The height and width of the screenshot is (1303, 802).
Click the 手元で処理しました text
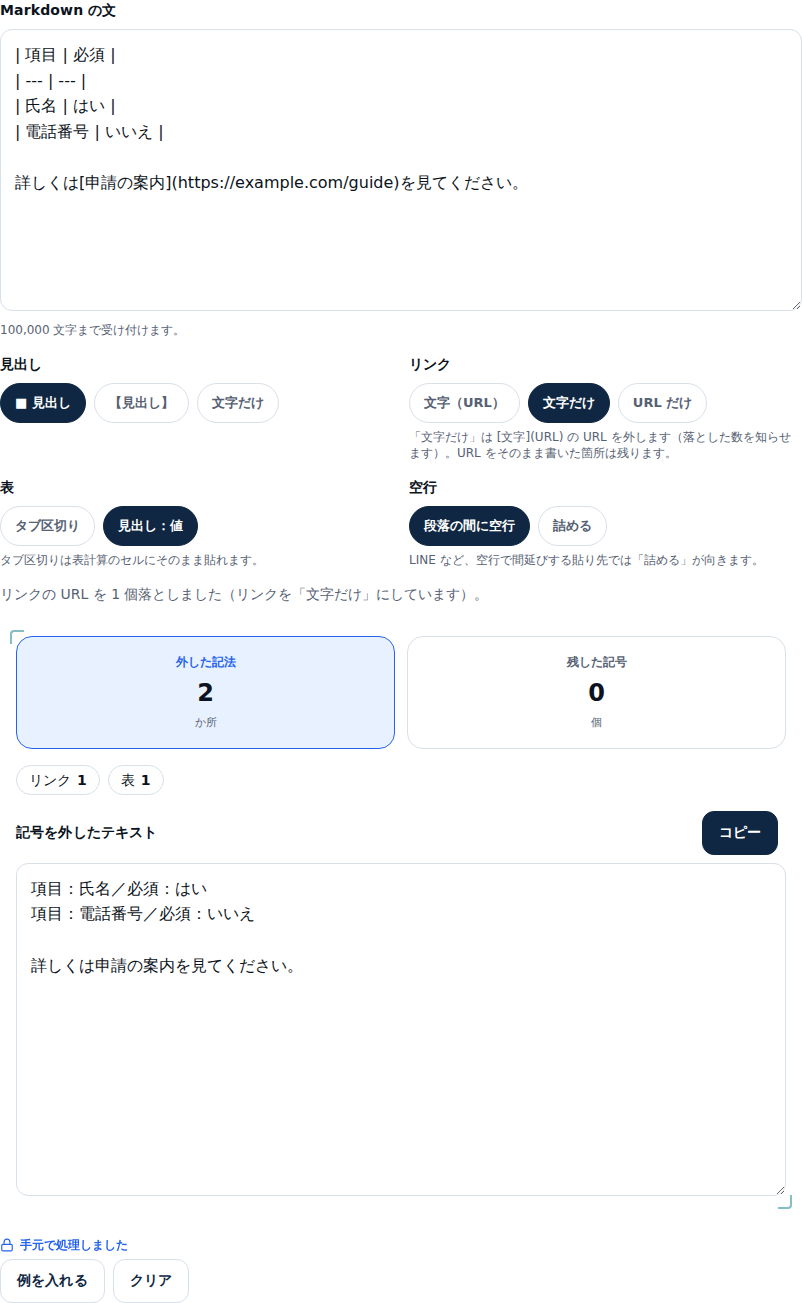pos(74,1245)
